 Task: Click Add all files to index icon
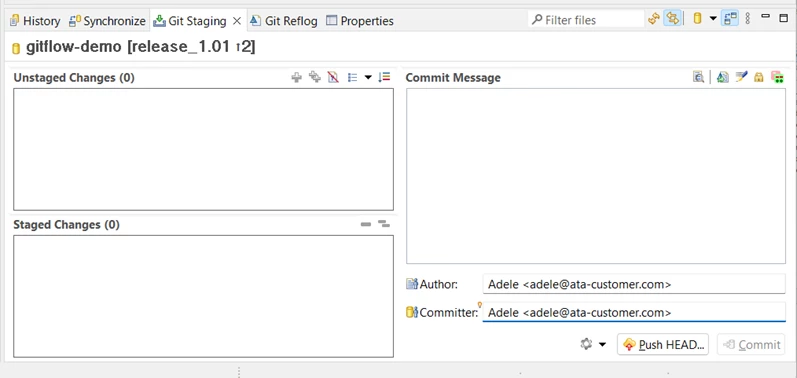(315, 77)
